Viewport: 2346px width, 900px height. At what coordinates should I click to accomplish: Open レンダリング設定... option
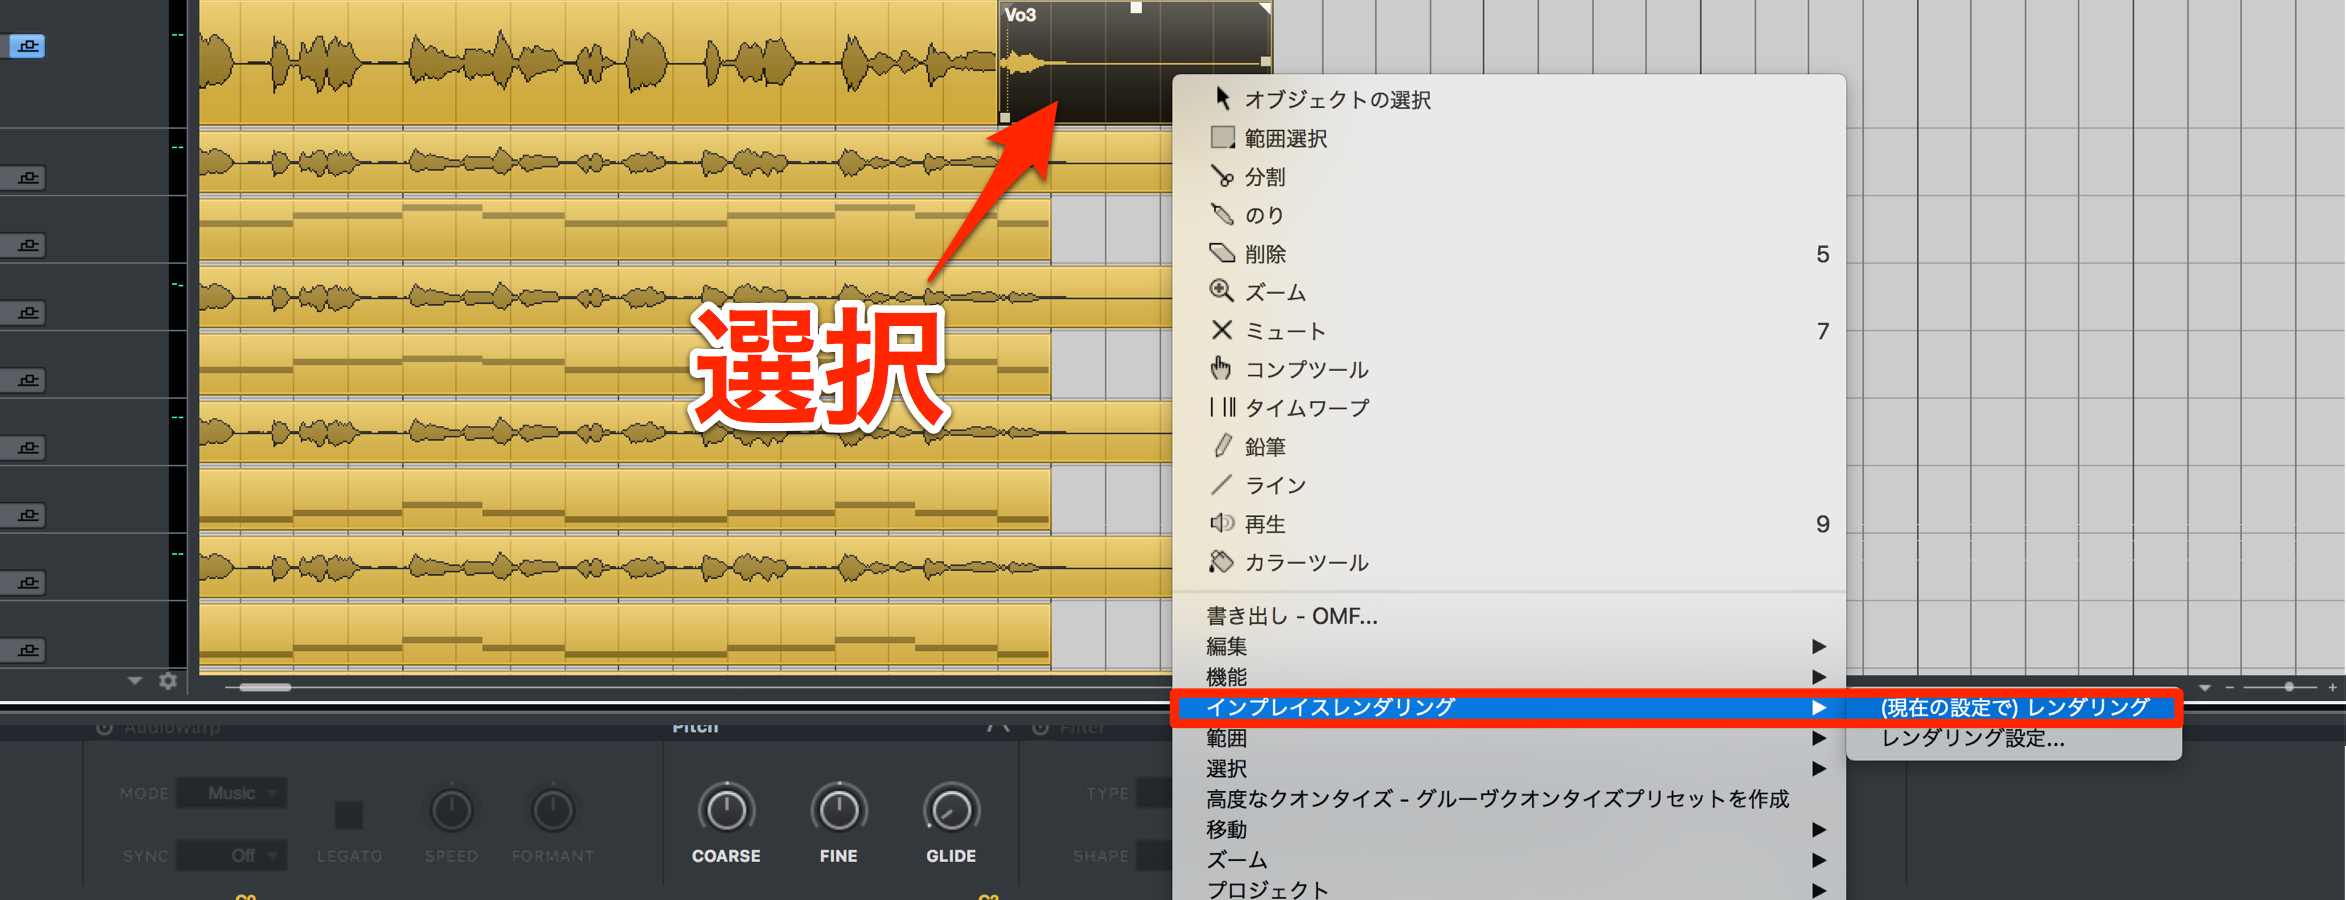2014,738
